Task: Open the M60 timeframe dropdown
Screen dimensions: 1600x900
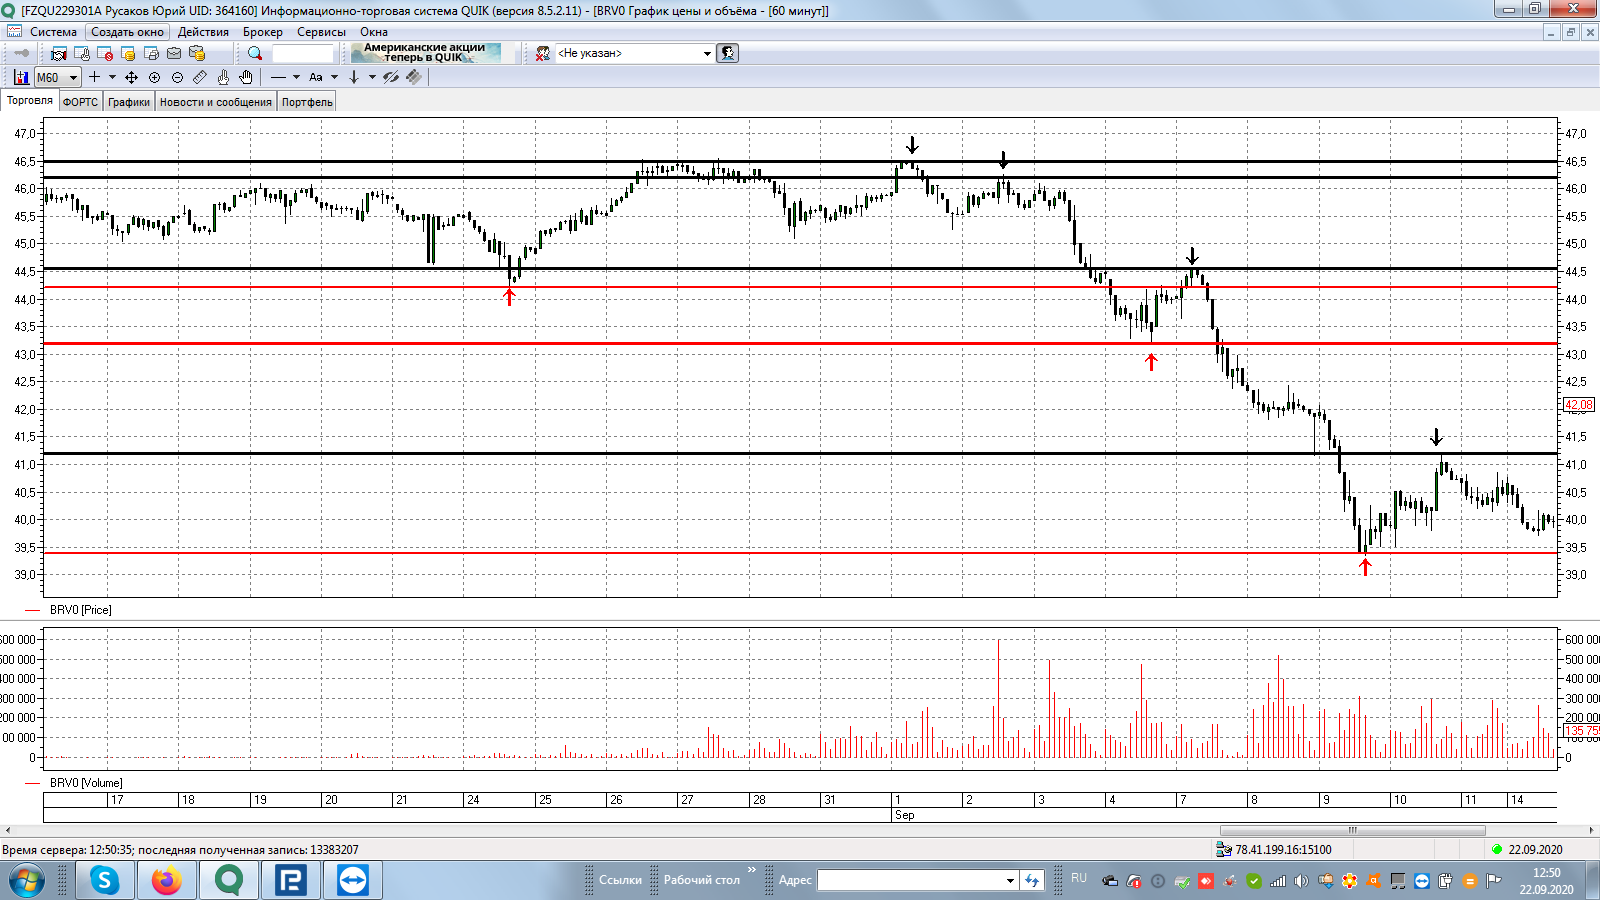Action: pyautogui.click(x=73, y=77)
